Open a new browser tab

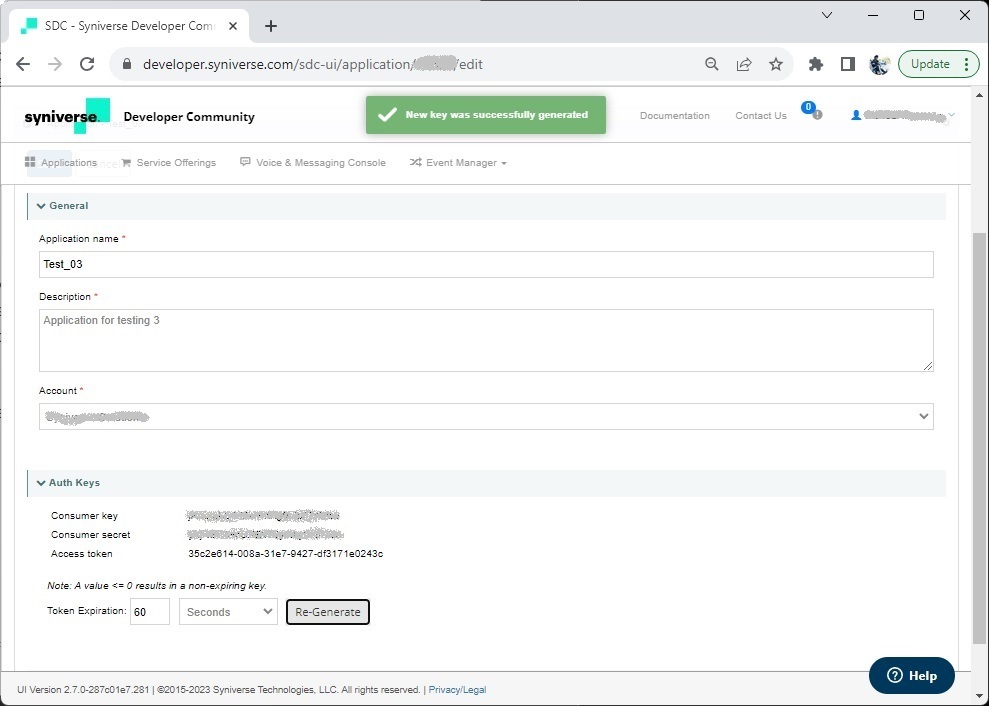tap(271, 26)
